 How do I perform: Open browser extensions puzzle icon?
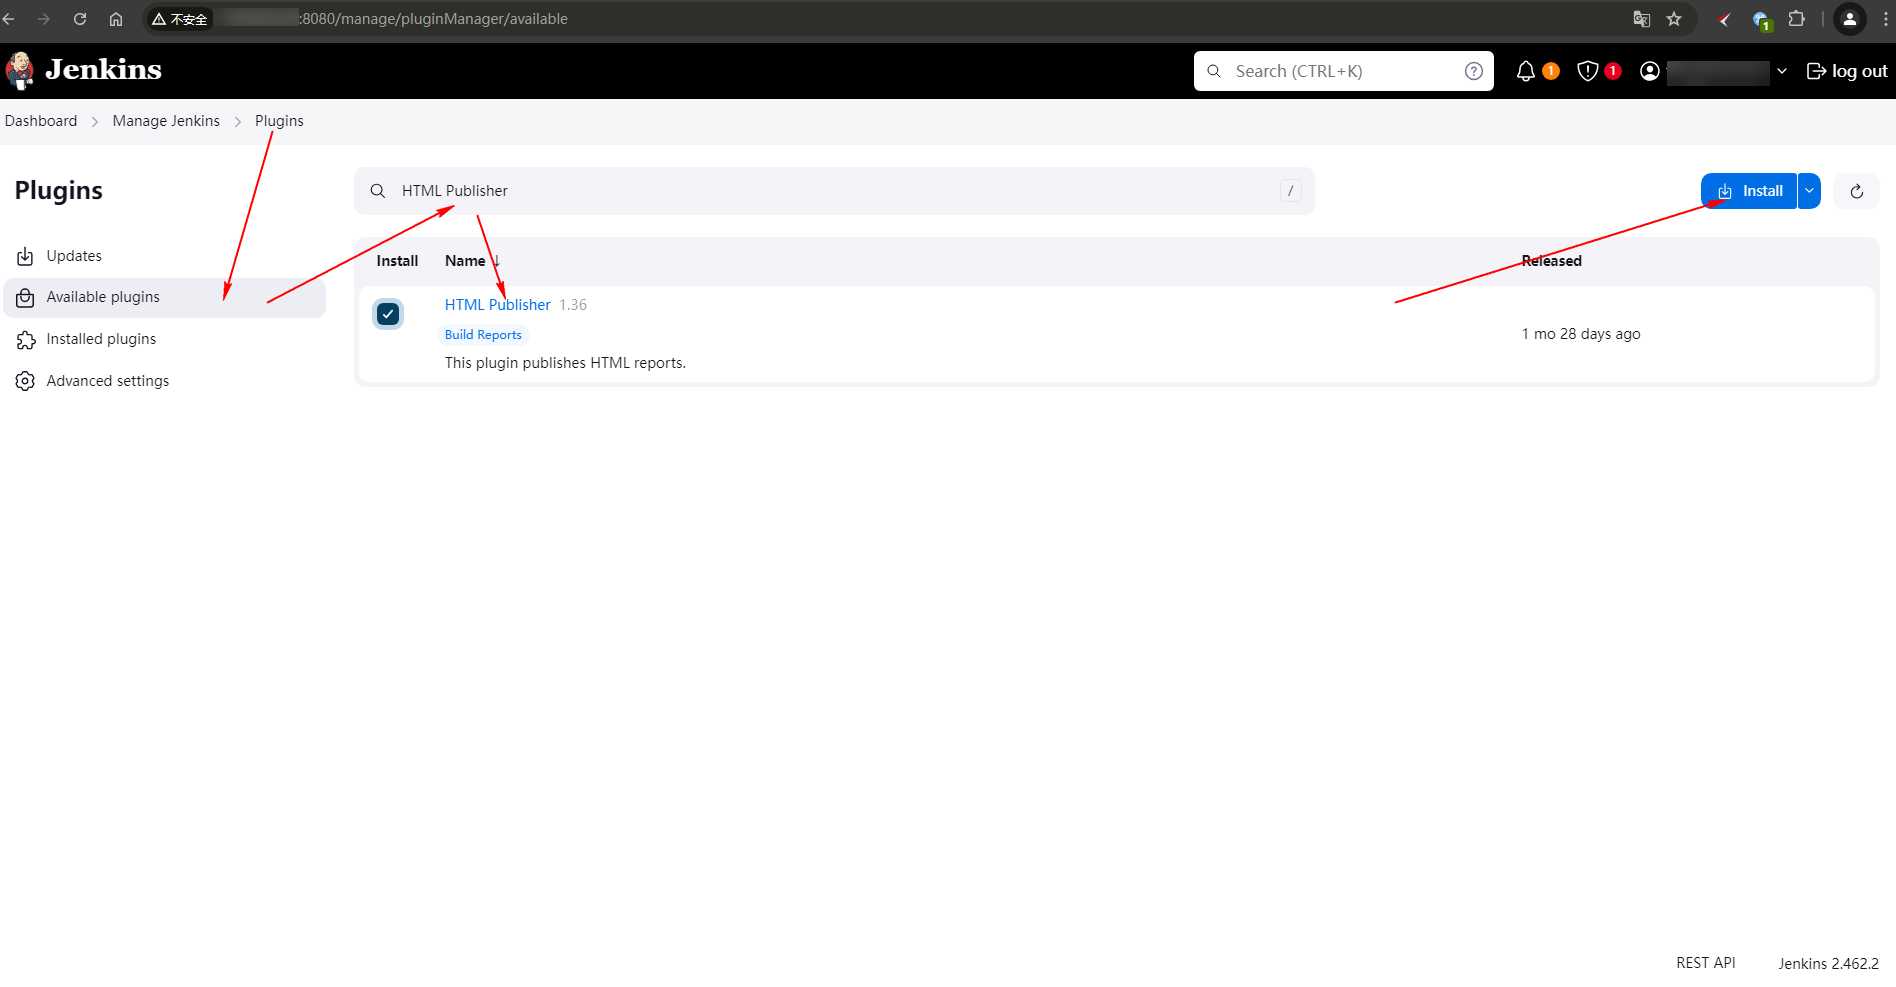coord(1797,19)
